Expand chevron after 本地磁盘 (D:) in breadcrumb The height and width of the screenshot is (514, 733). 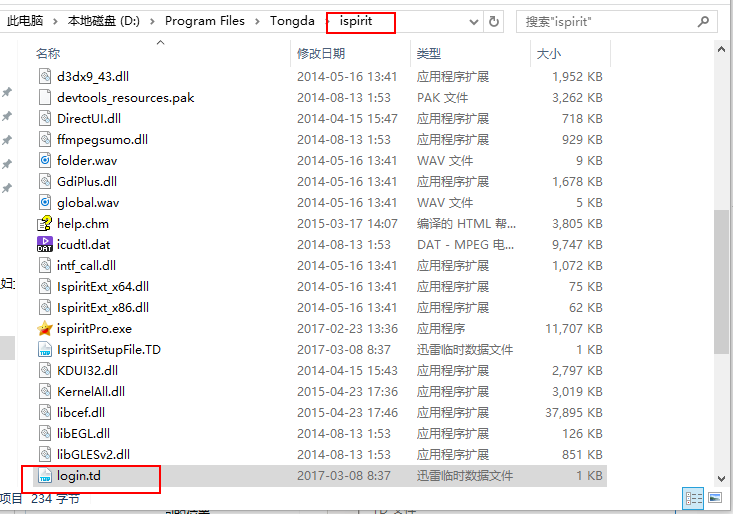pos(152,21)
